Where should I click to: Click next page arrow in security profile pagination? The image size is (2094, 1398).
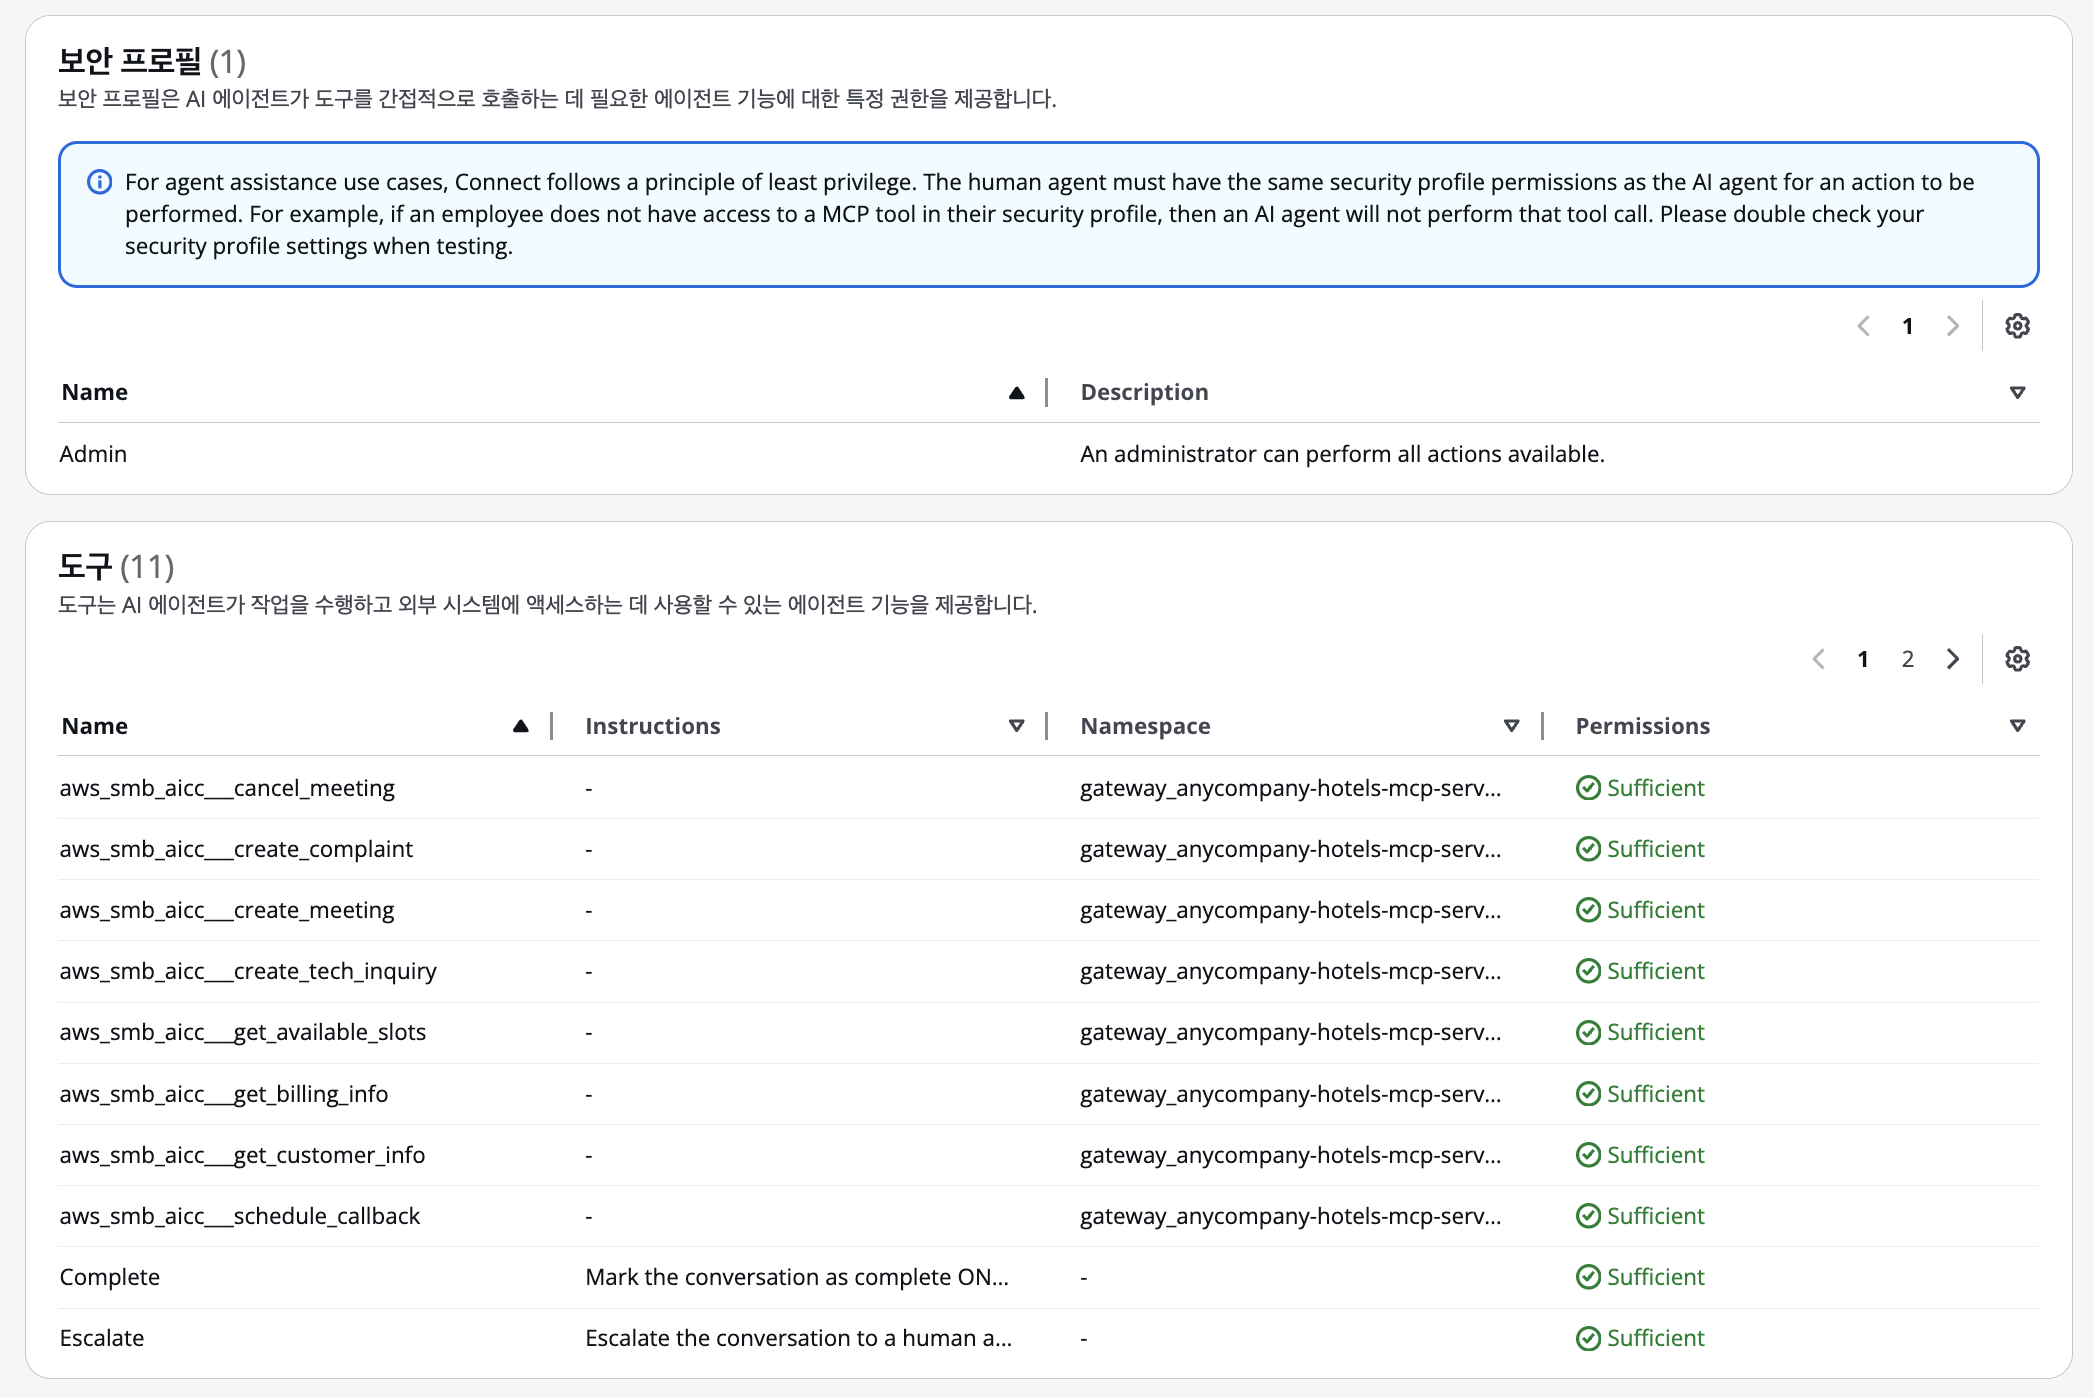pyautogui.click(x=1952, y=326)
